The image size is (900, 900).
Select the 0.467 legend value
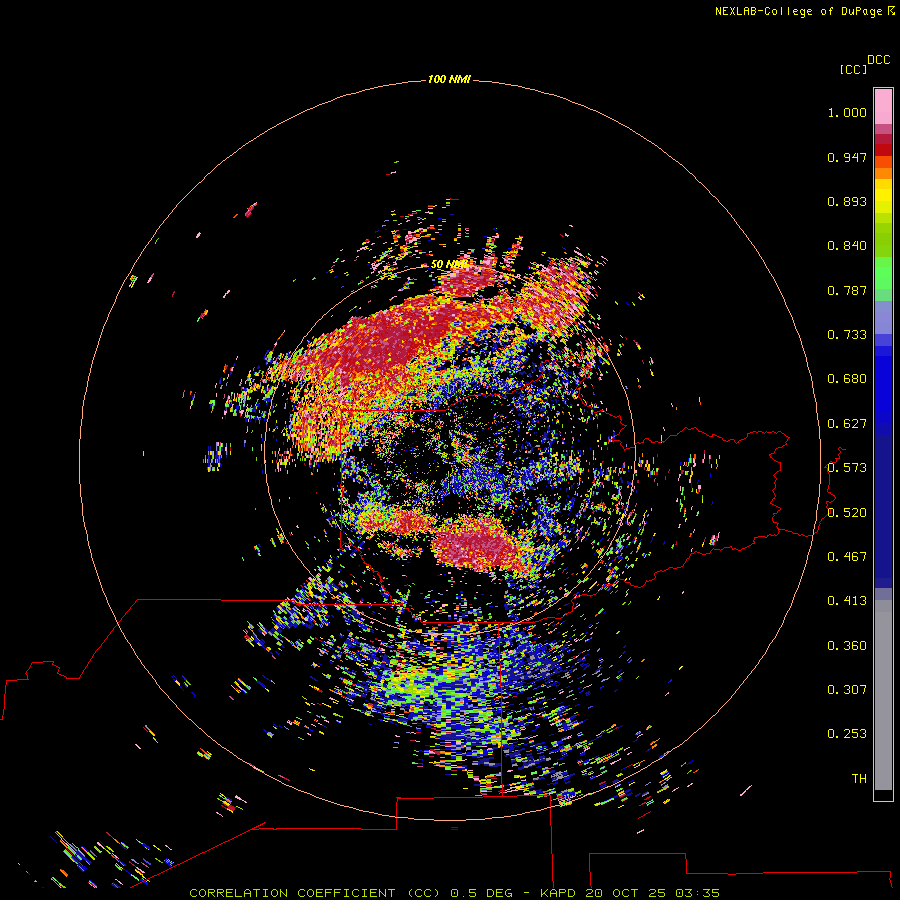pyautogui.click(x=847, y=557)
